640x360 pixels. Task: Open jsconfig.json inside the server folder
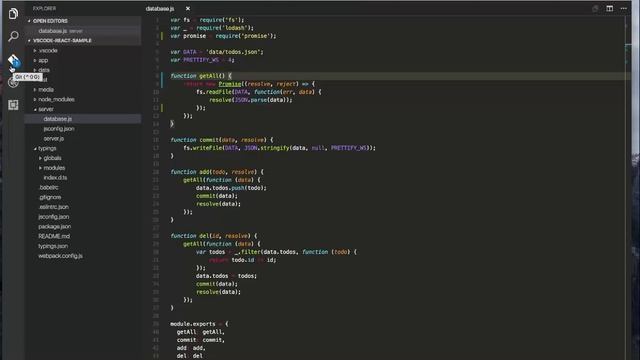(x=59, y=129)
